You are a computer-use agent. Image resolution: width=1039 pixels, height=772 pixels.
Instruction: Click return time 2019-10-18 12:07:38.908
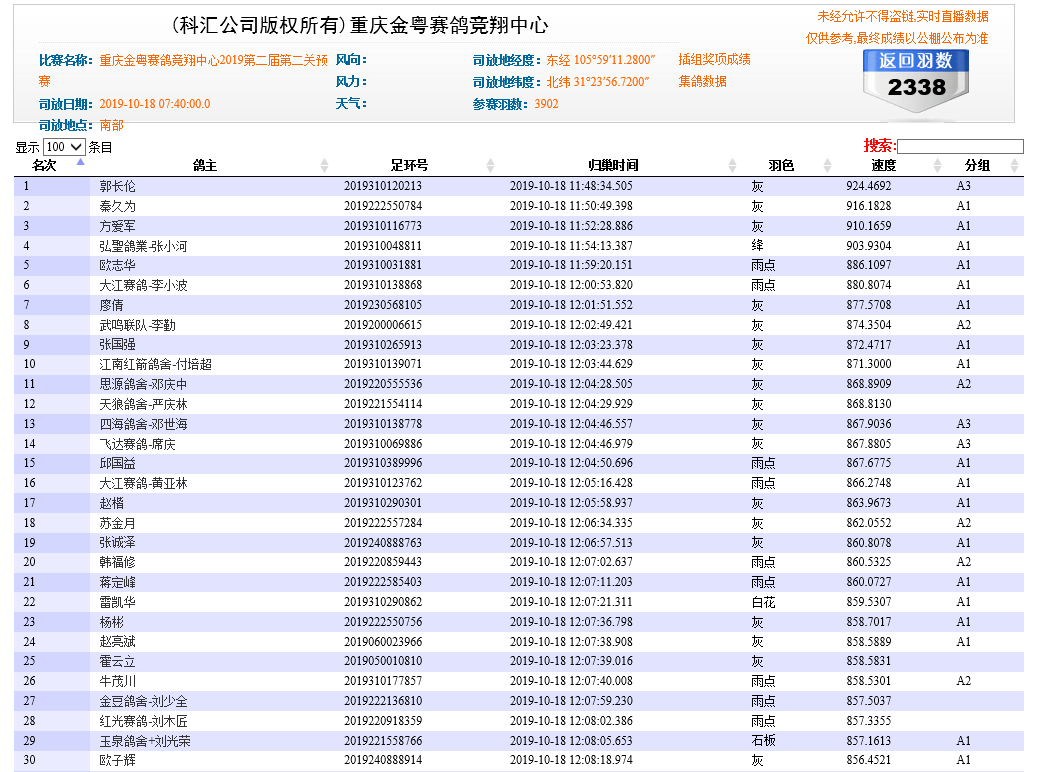coord(571,641)
